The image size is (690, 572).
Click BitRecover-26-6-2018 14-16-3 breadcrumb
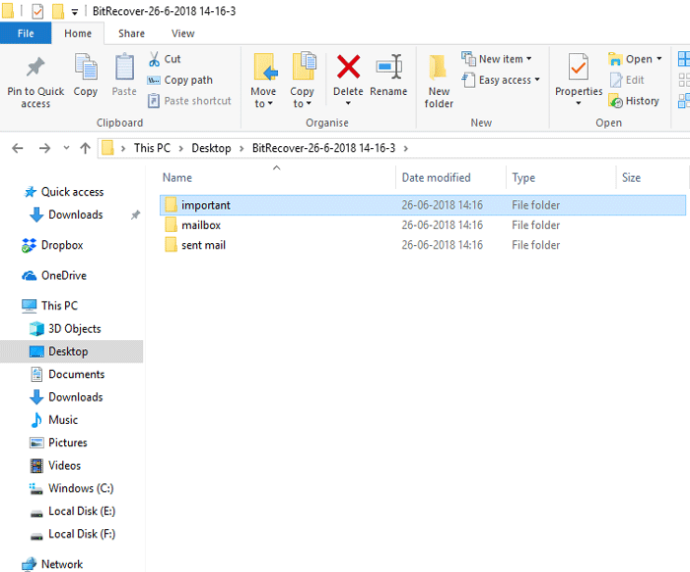coord(323,148)
